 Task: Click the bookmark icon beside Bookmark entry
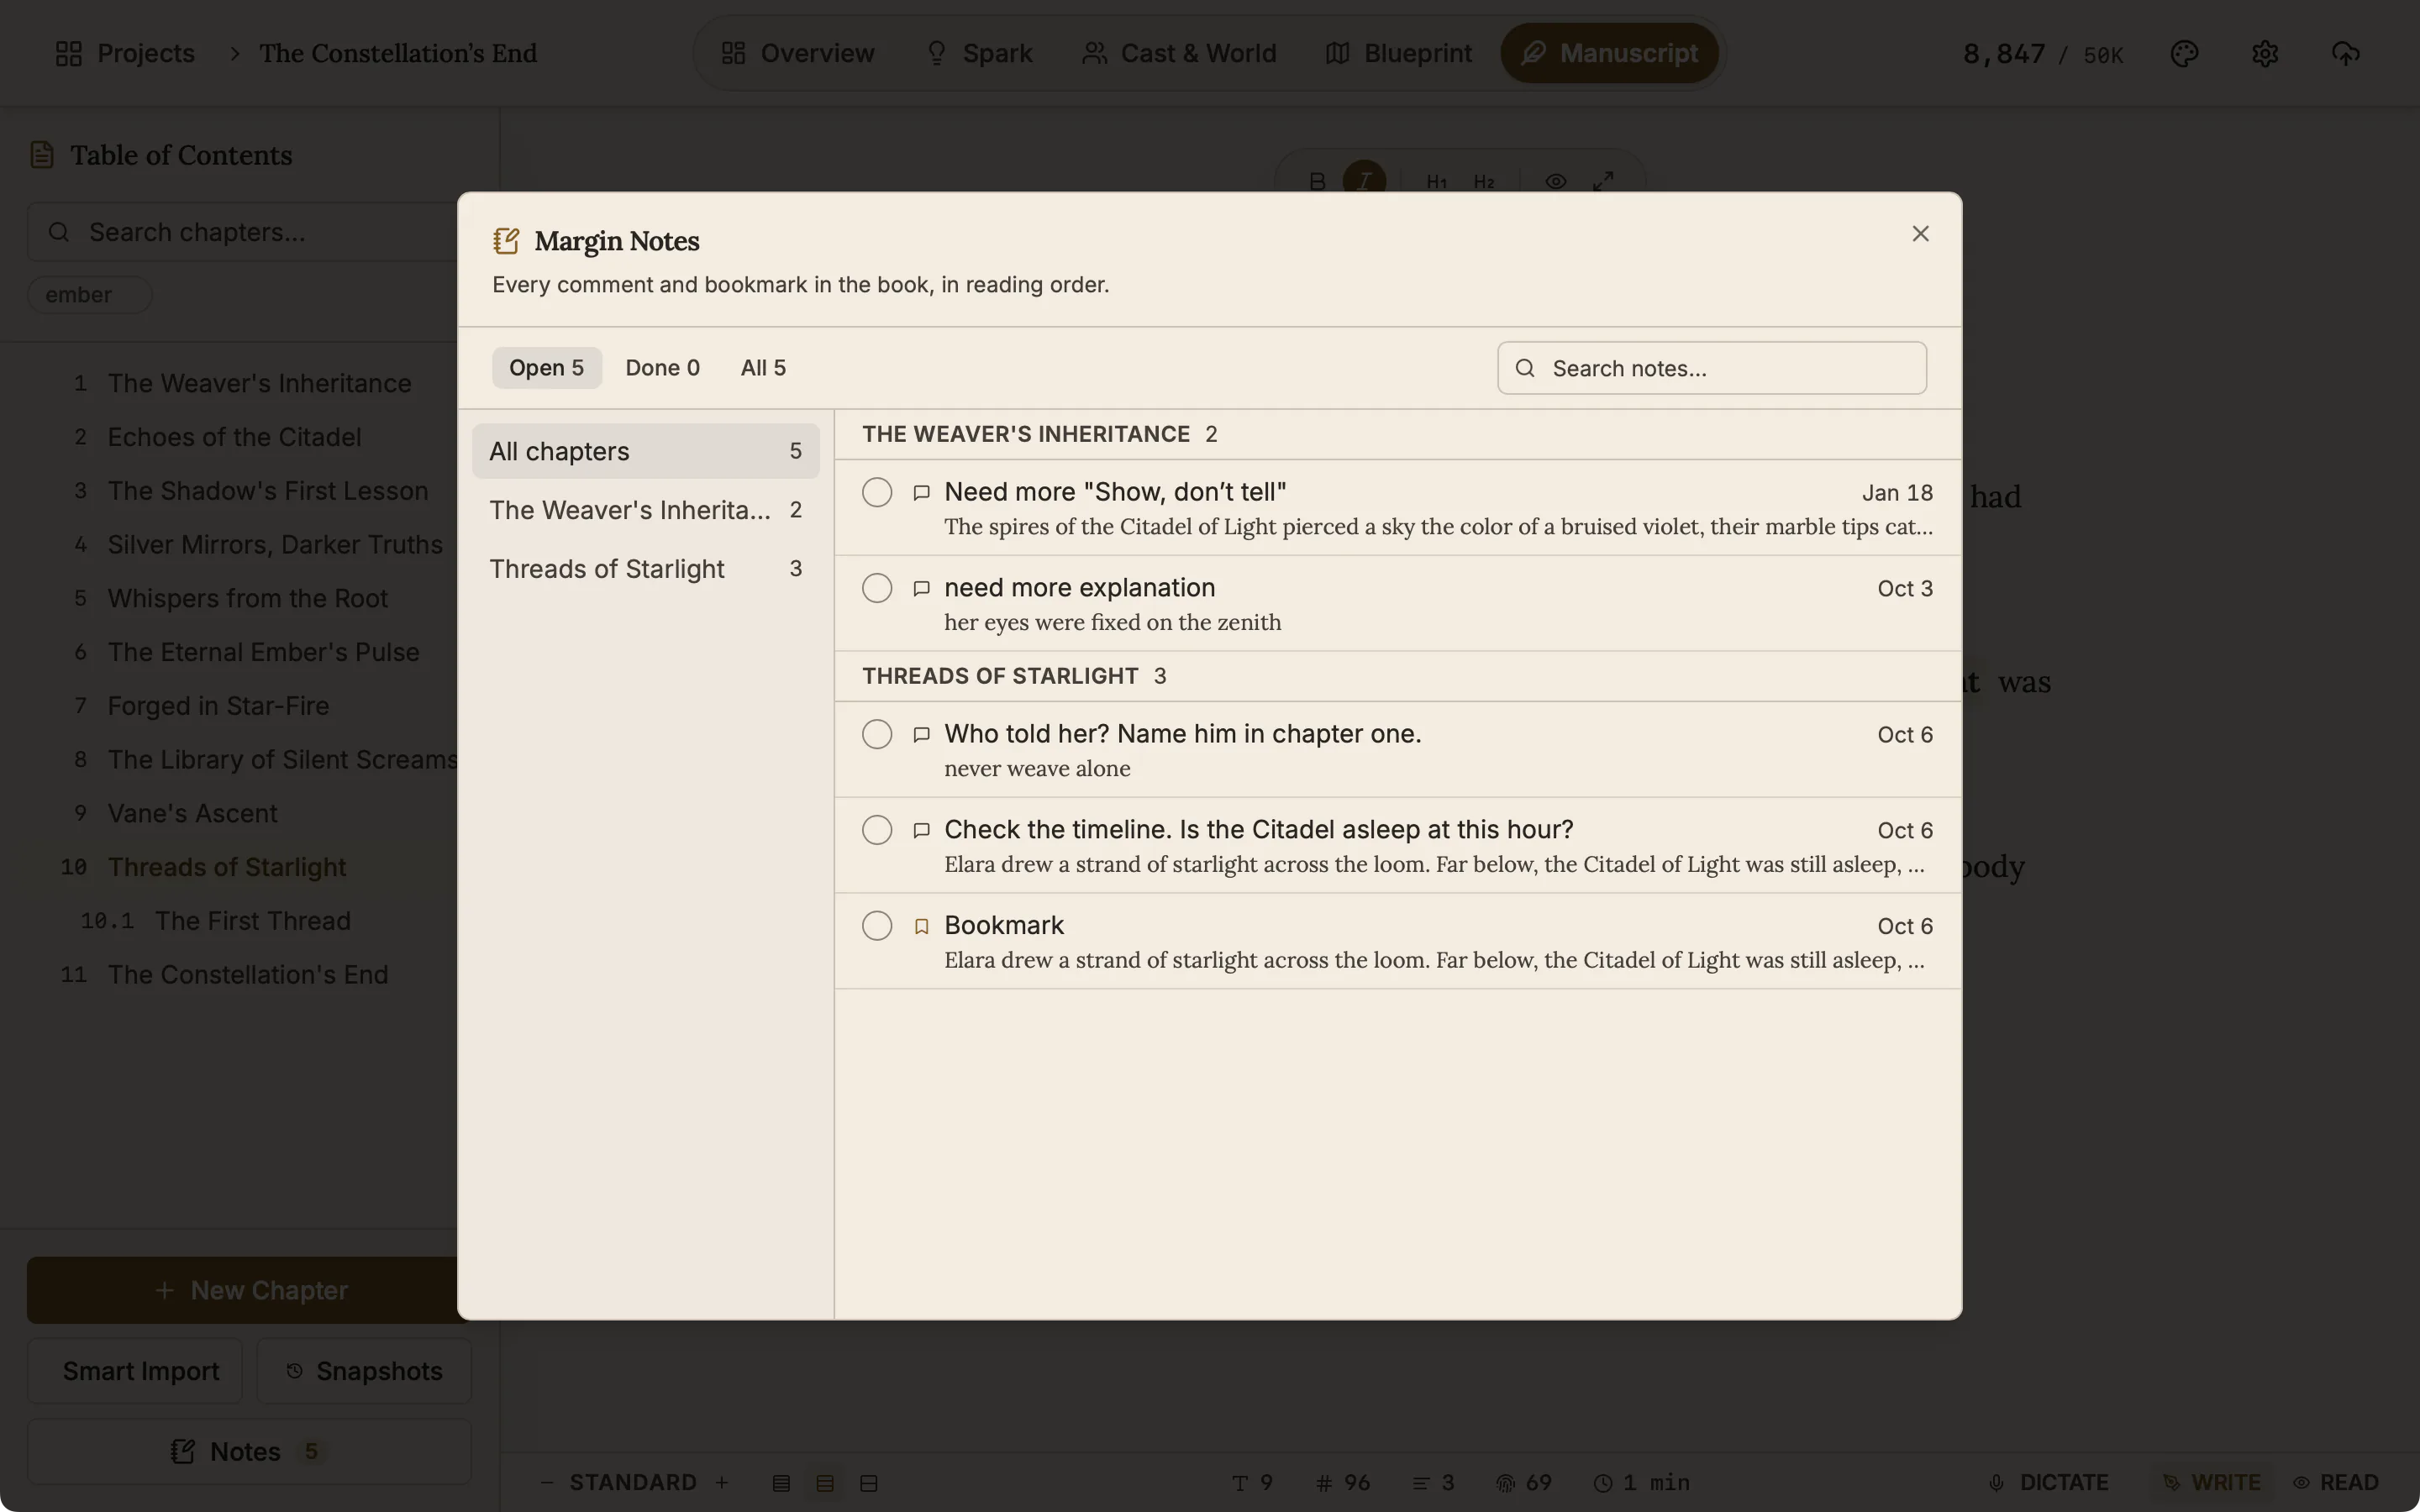tap(921, 927)
